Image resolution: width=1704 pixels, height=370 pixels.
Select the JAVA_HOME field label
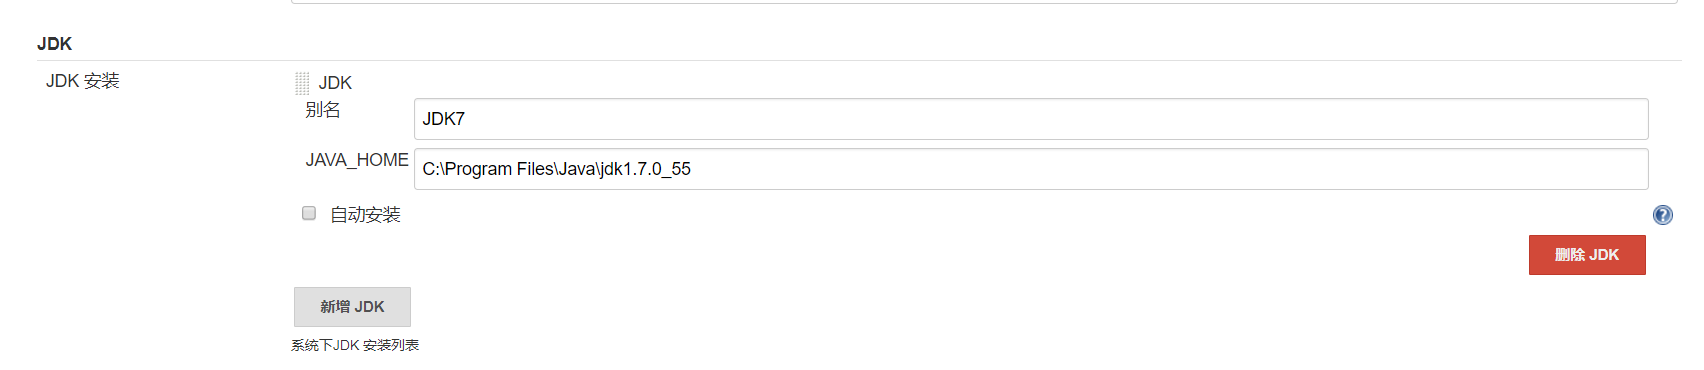(x=357, y=160)
